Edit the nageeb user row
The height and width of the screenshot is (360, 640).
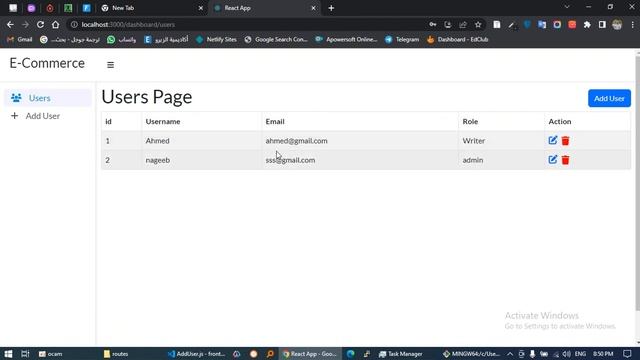[x=553, y=160]
